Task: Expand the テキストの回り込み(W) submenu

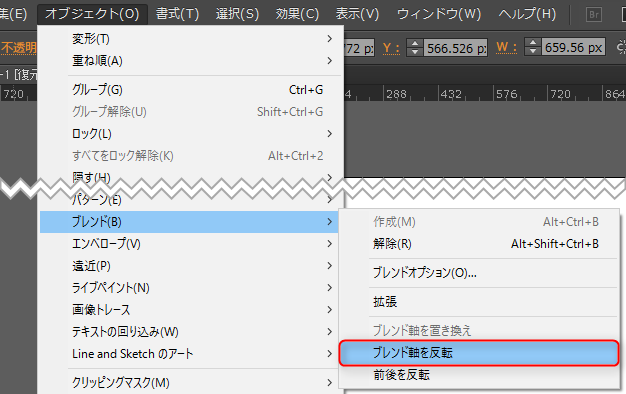Action: pos(190,332)
